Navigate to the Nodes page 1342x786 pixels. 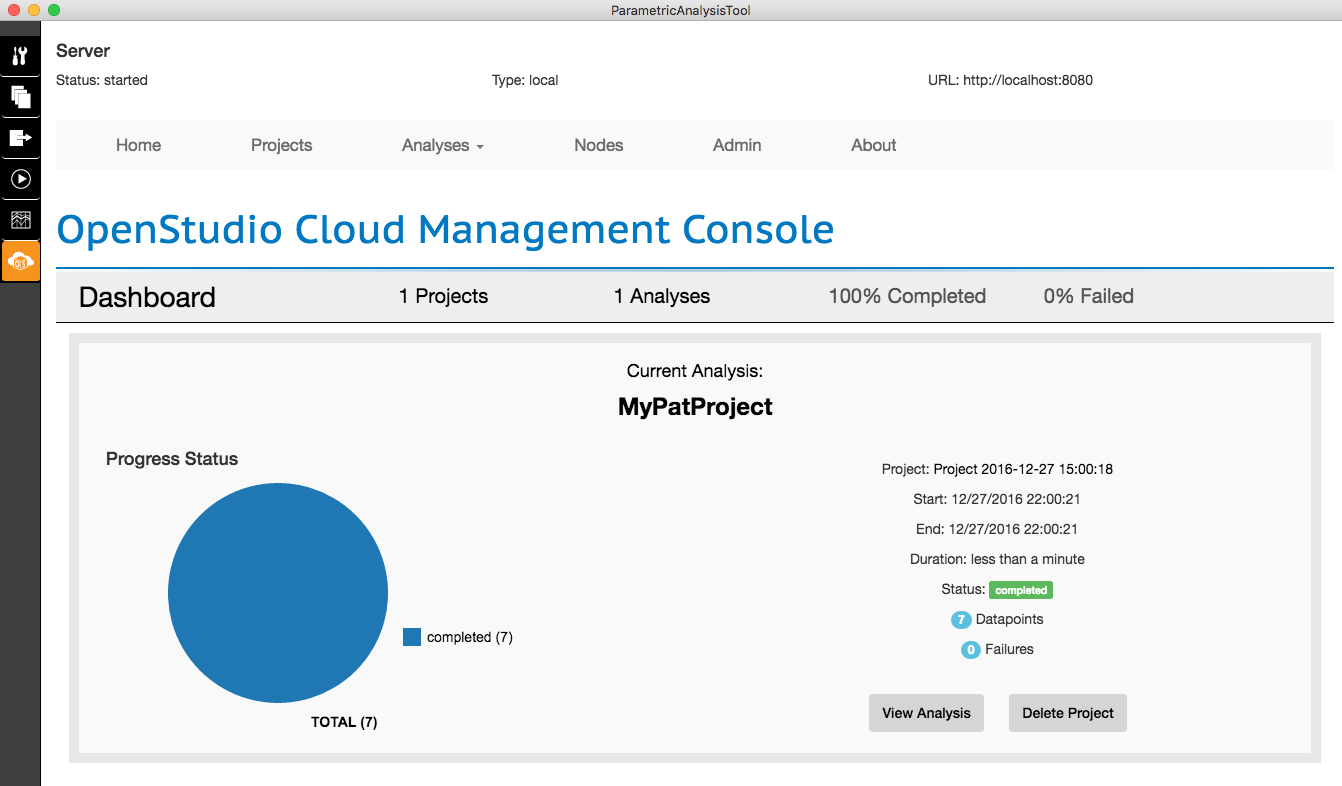tap(598, 146)
